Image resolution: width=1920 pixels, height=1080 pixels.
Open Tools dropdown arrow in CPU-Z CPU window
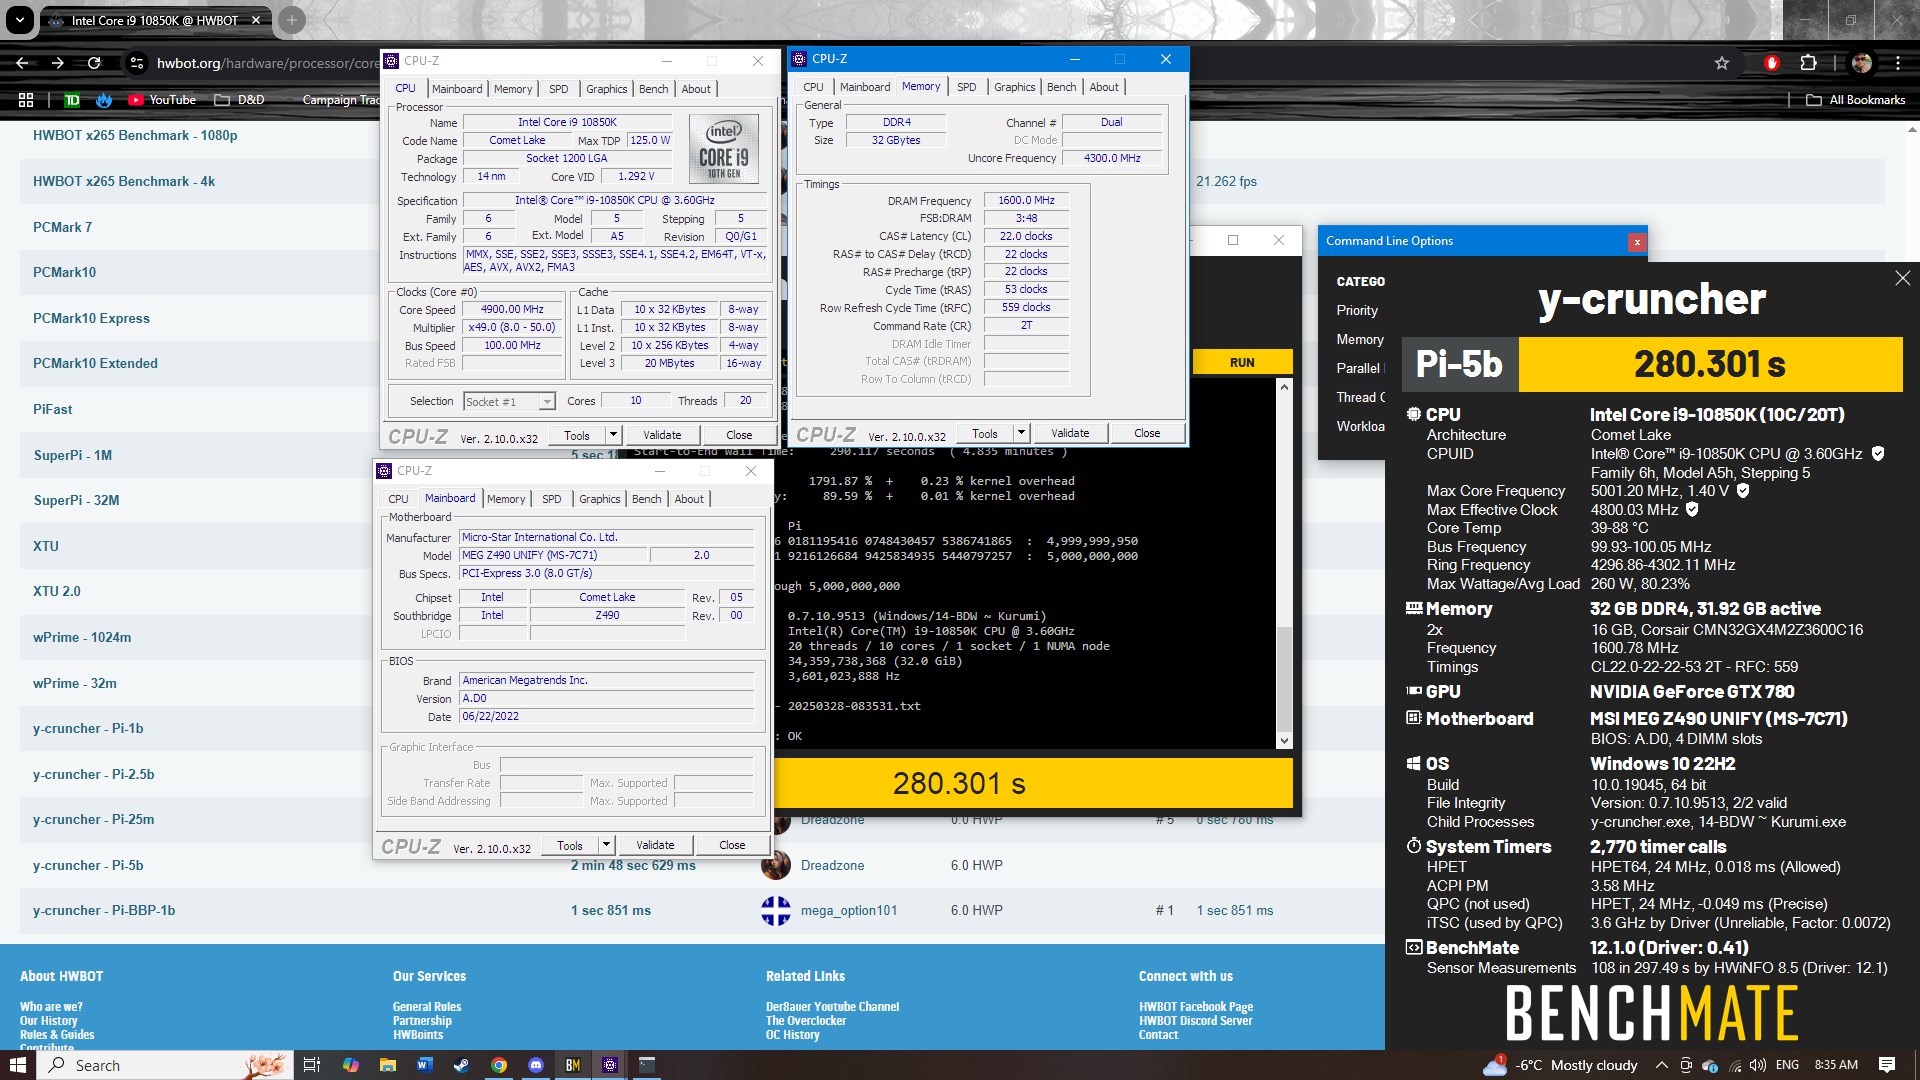coord(613,435)
